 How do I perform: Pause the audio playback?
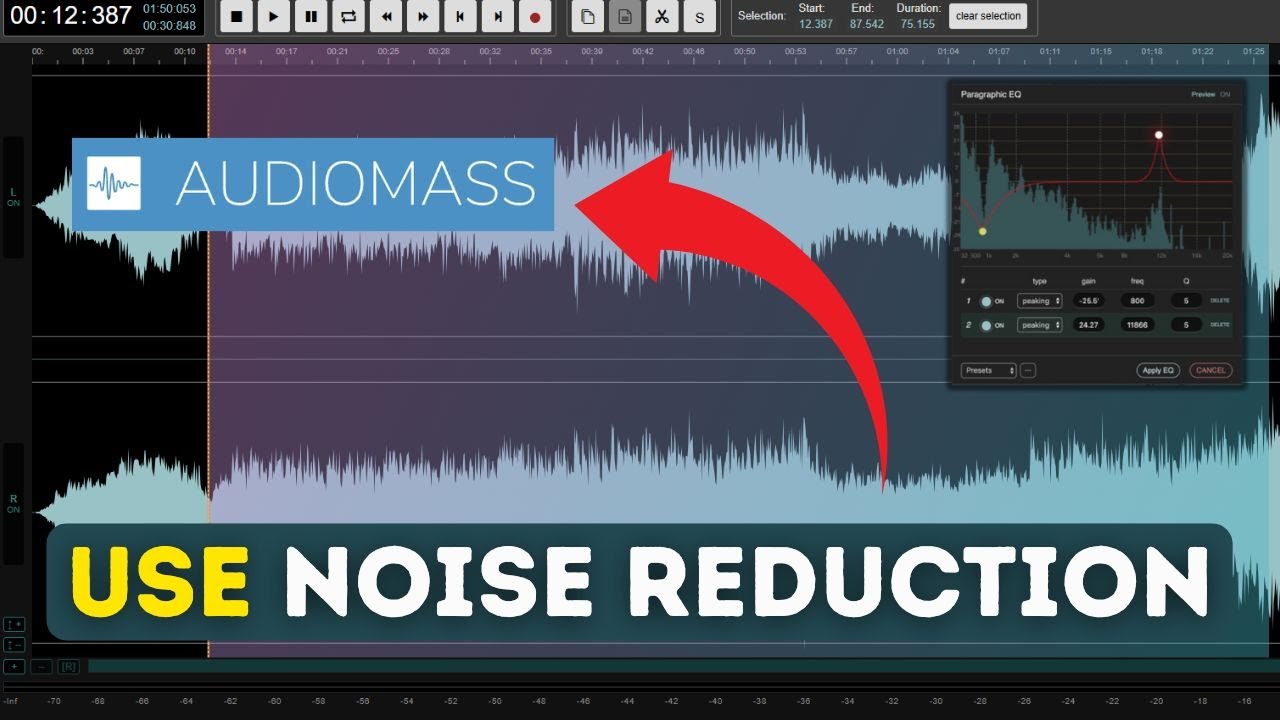tap(311, 16)
